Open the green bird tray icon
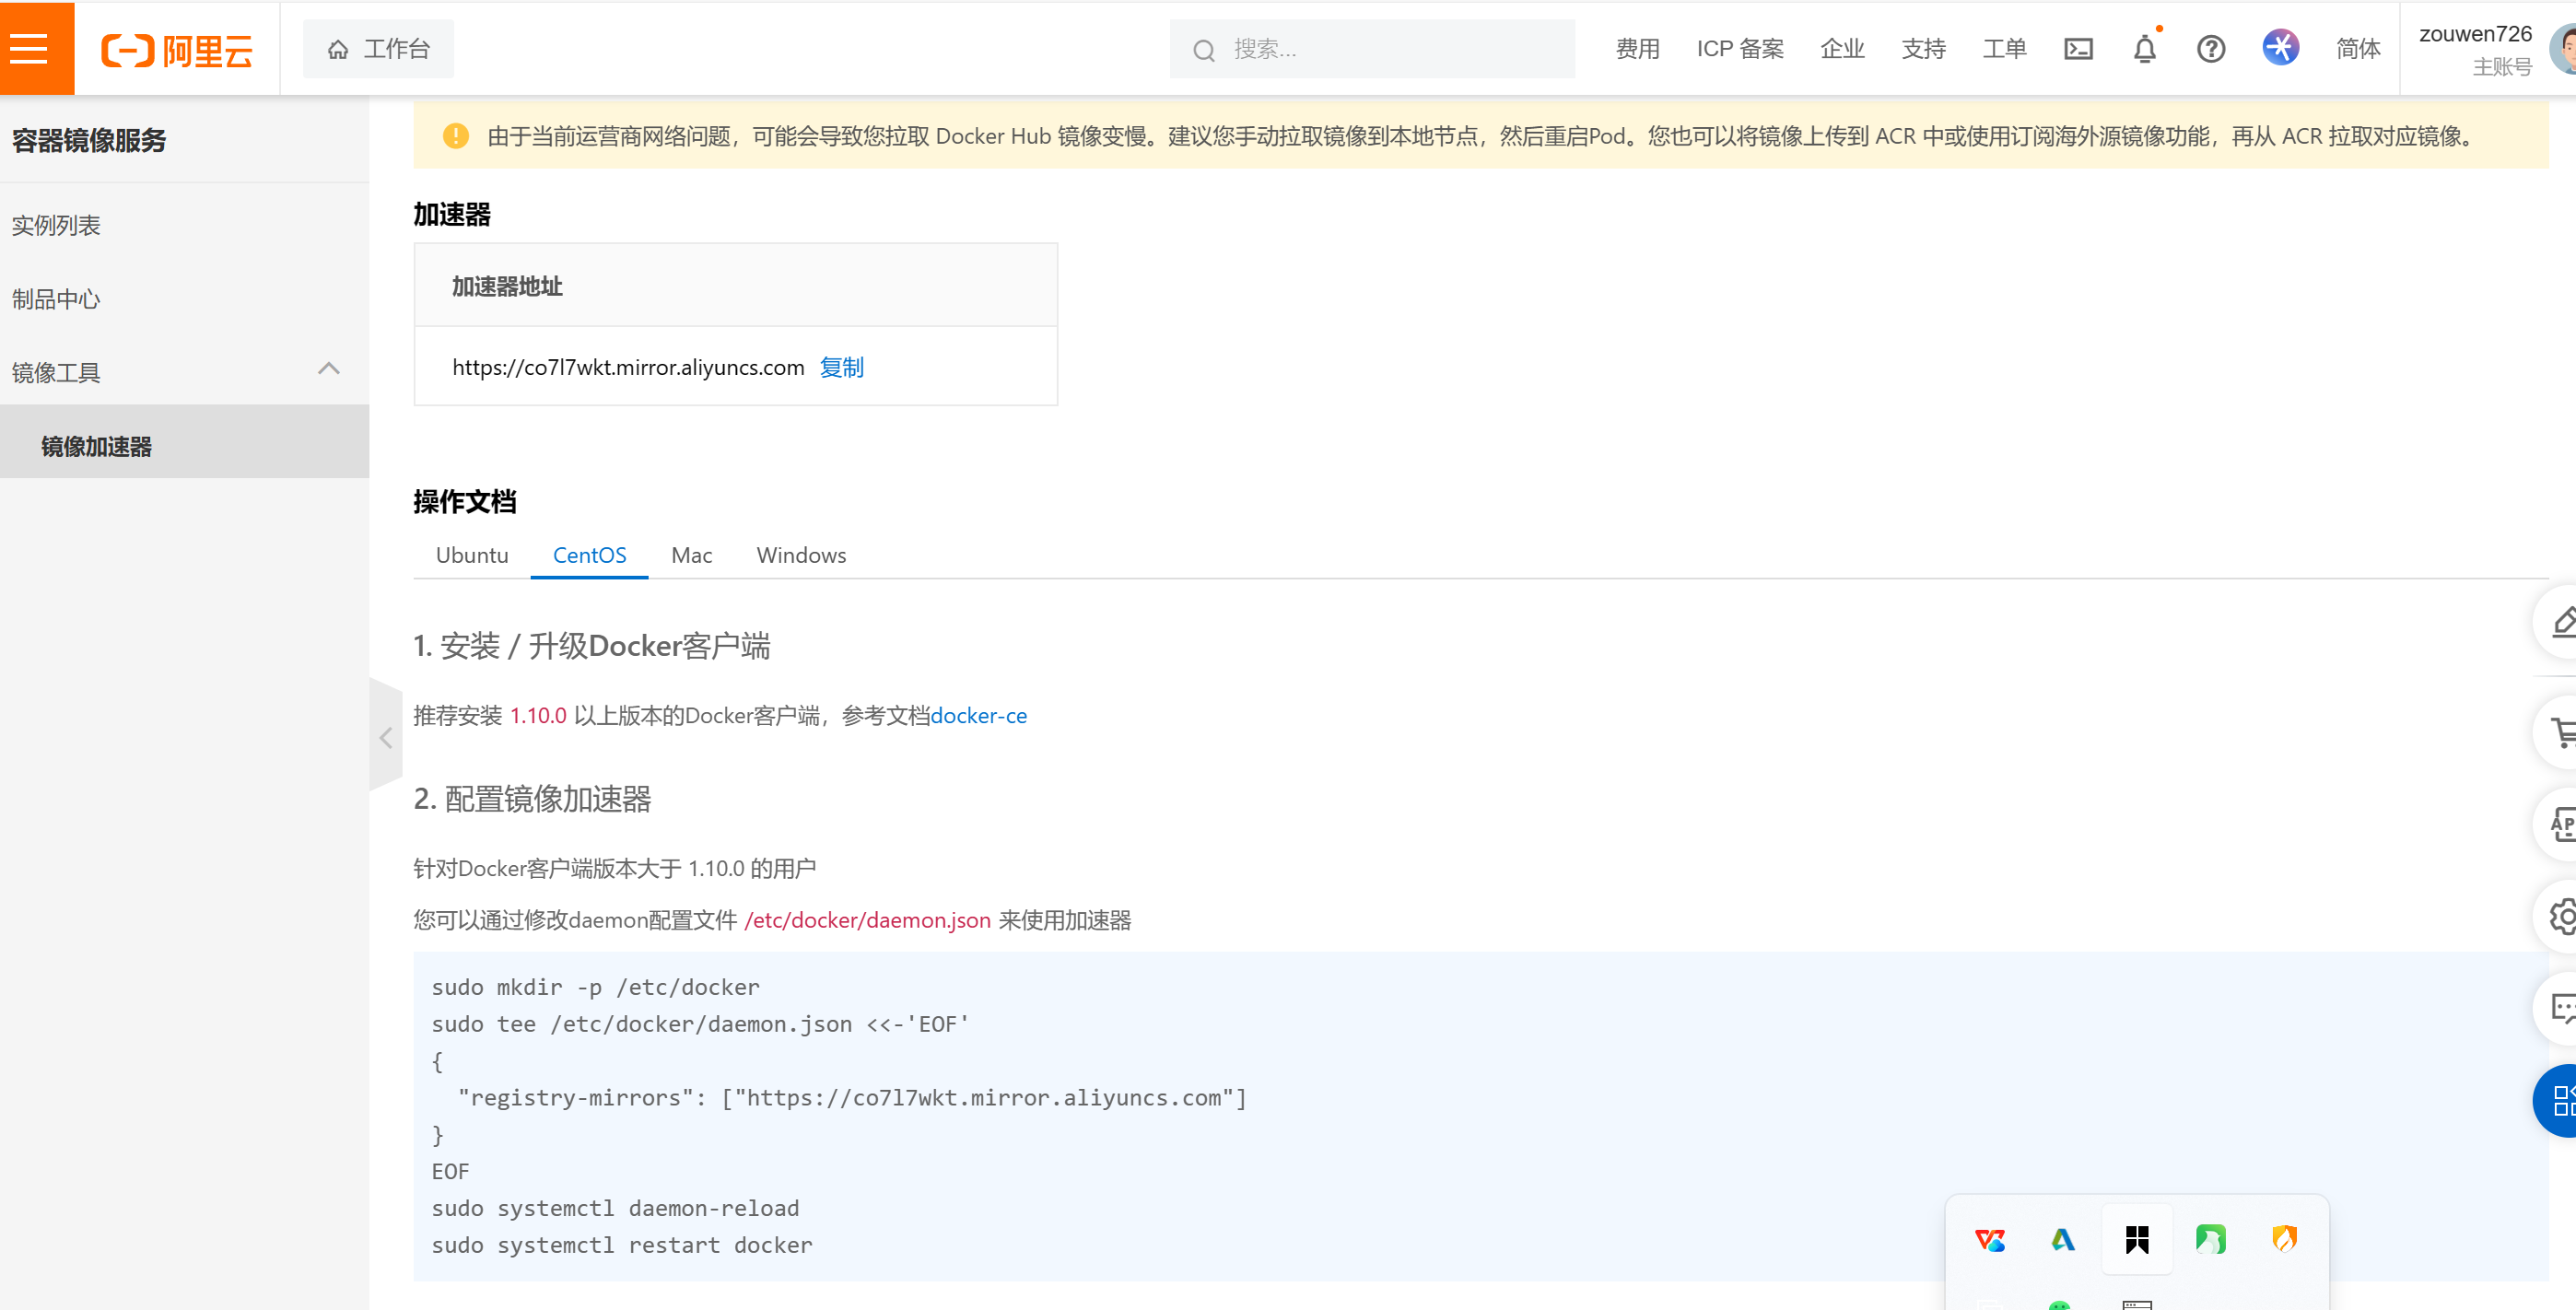Image resolution: width=2576 pixels, height=1310 pixels. [x=2210, y=1240]
